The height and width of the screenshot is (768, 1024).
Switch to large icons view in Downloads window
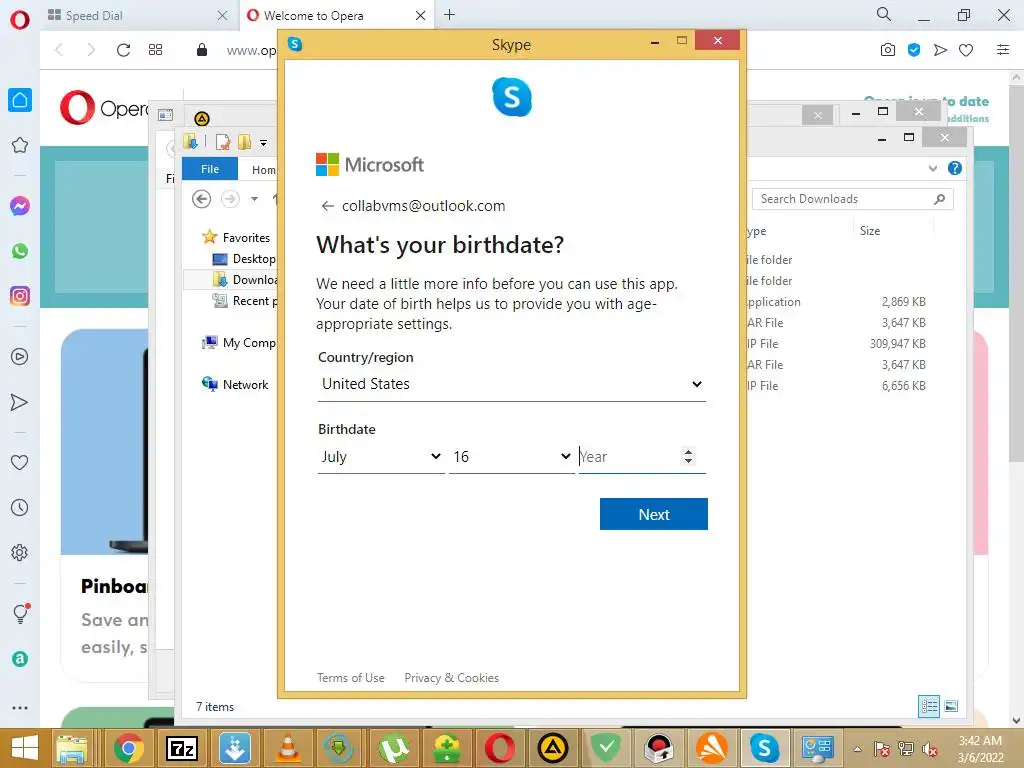coord(952,706)
